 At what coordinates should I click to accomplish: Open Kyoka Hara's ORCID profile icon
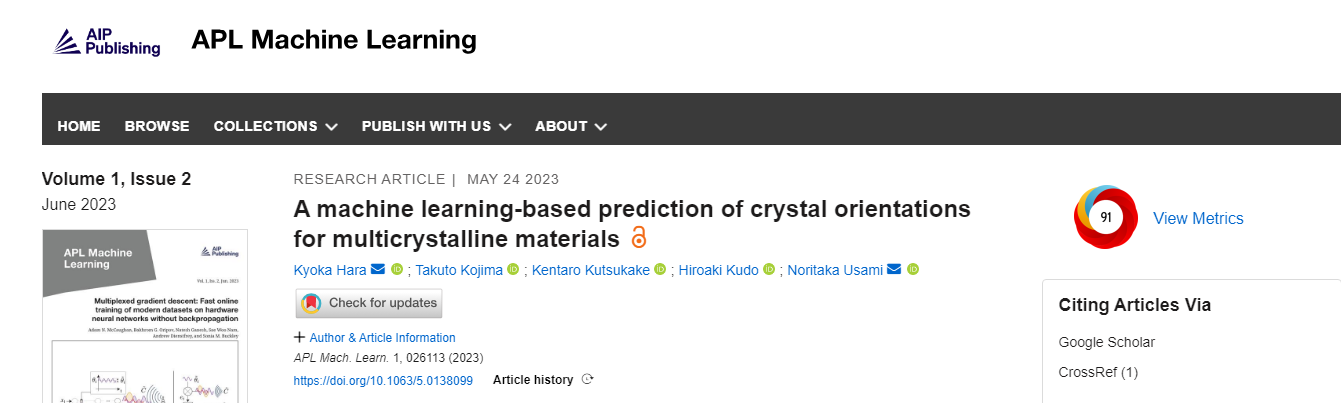(x=397, y=269)
